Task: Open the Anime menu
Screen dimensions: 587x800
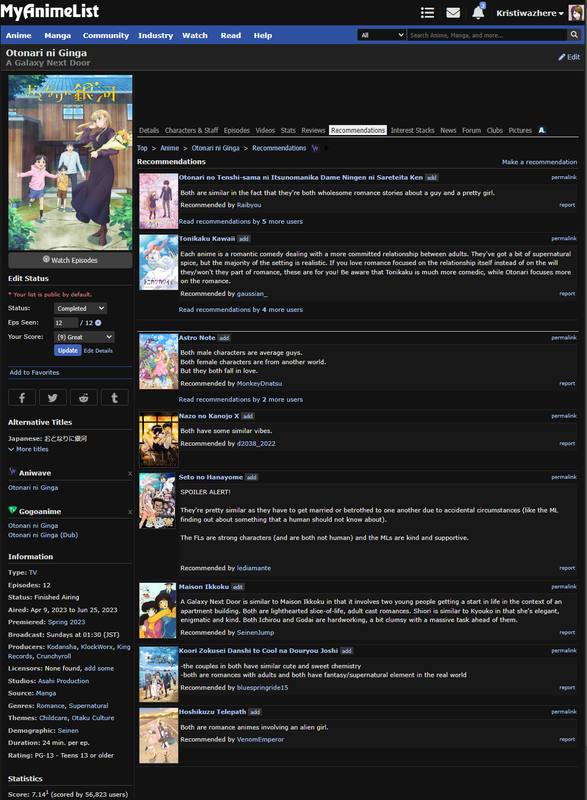Action: pos(18,35)
